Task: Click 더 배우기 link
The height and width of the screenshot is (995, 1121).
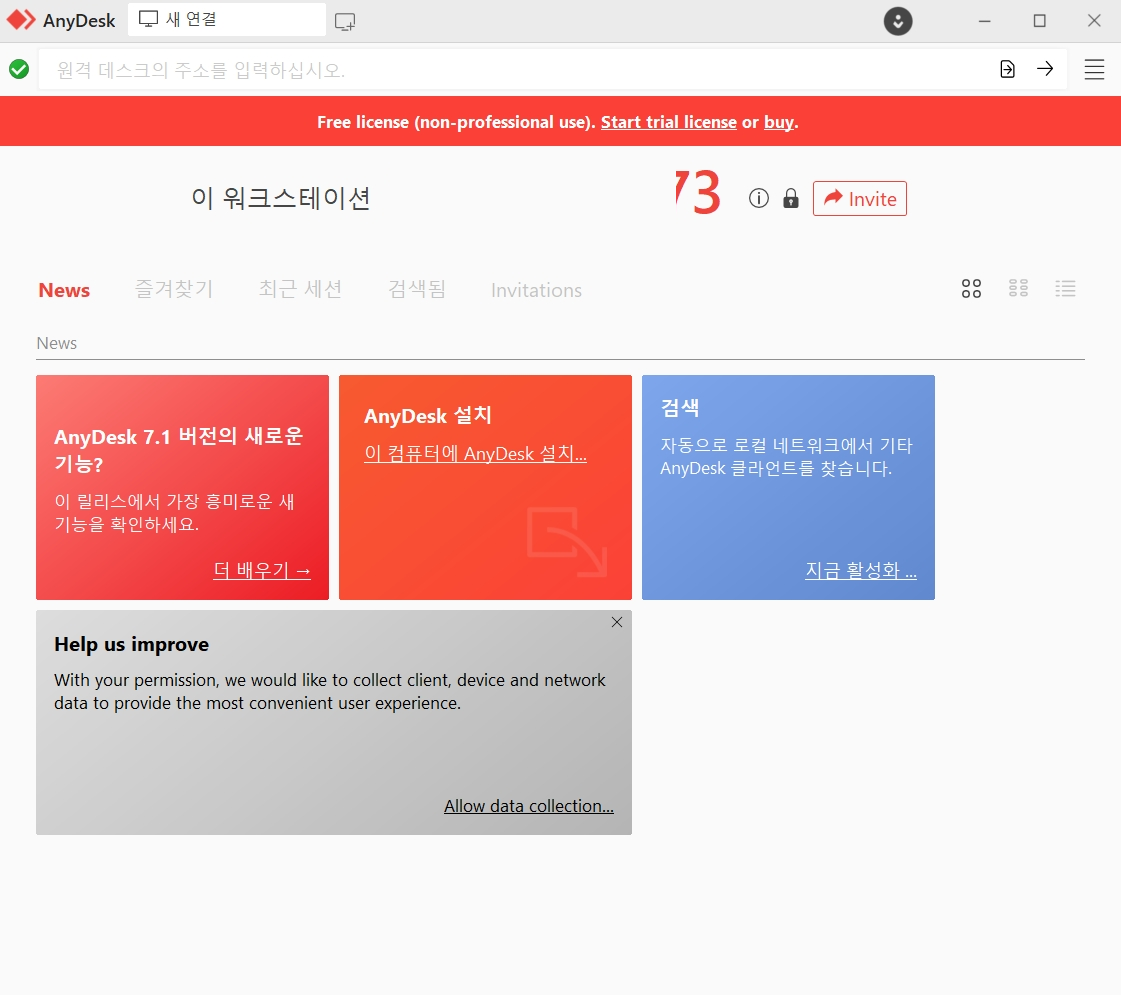Action: pyautogui.click(x=262, y=570)
